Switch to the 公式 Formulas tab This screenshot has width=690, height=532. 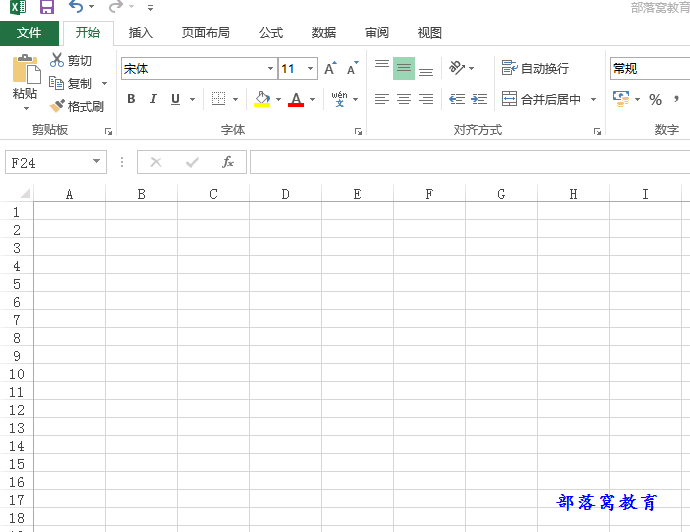[x=271, y=33]
